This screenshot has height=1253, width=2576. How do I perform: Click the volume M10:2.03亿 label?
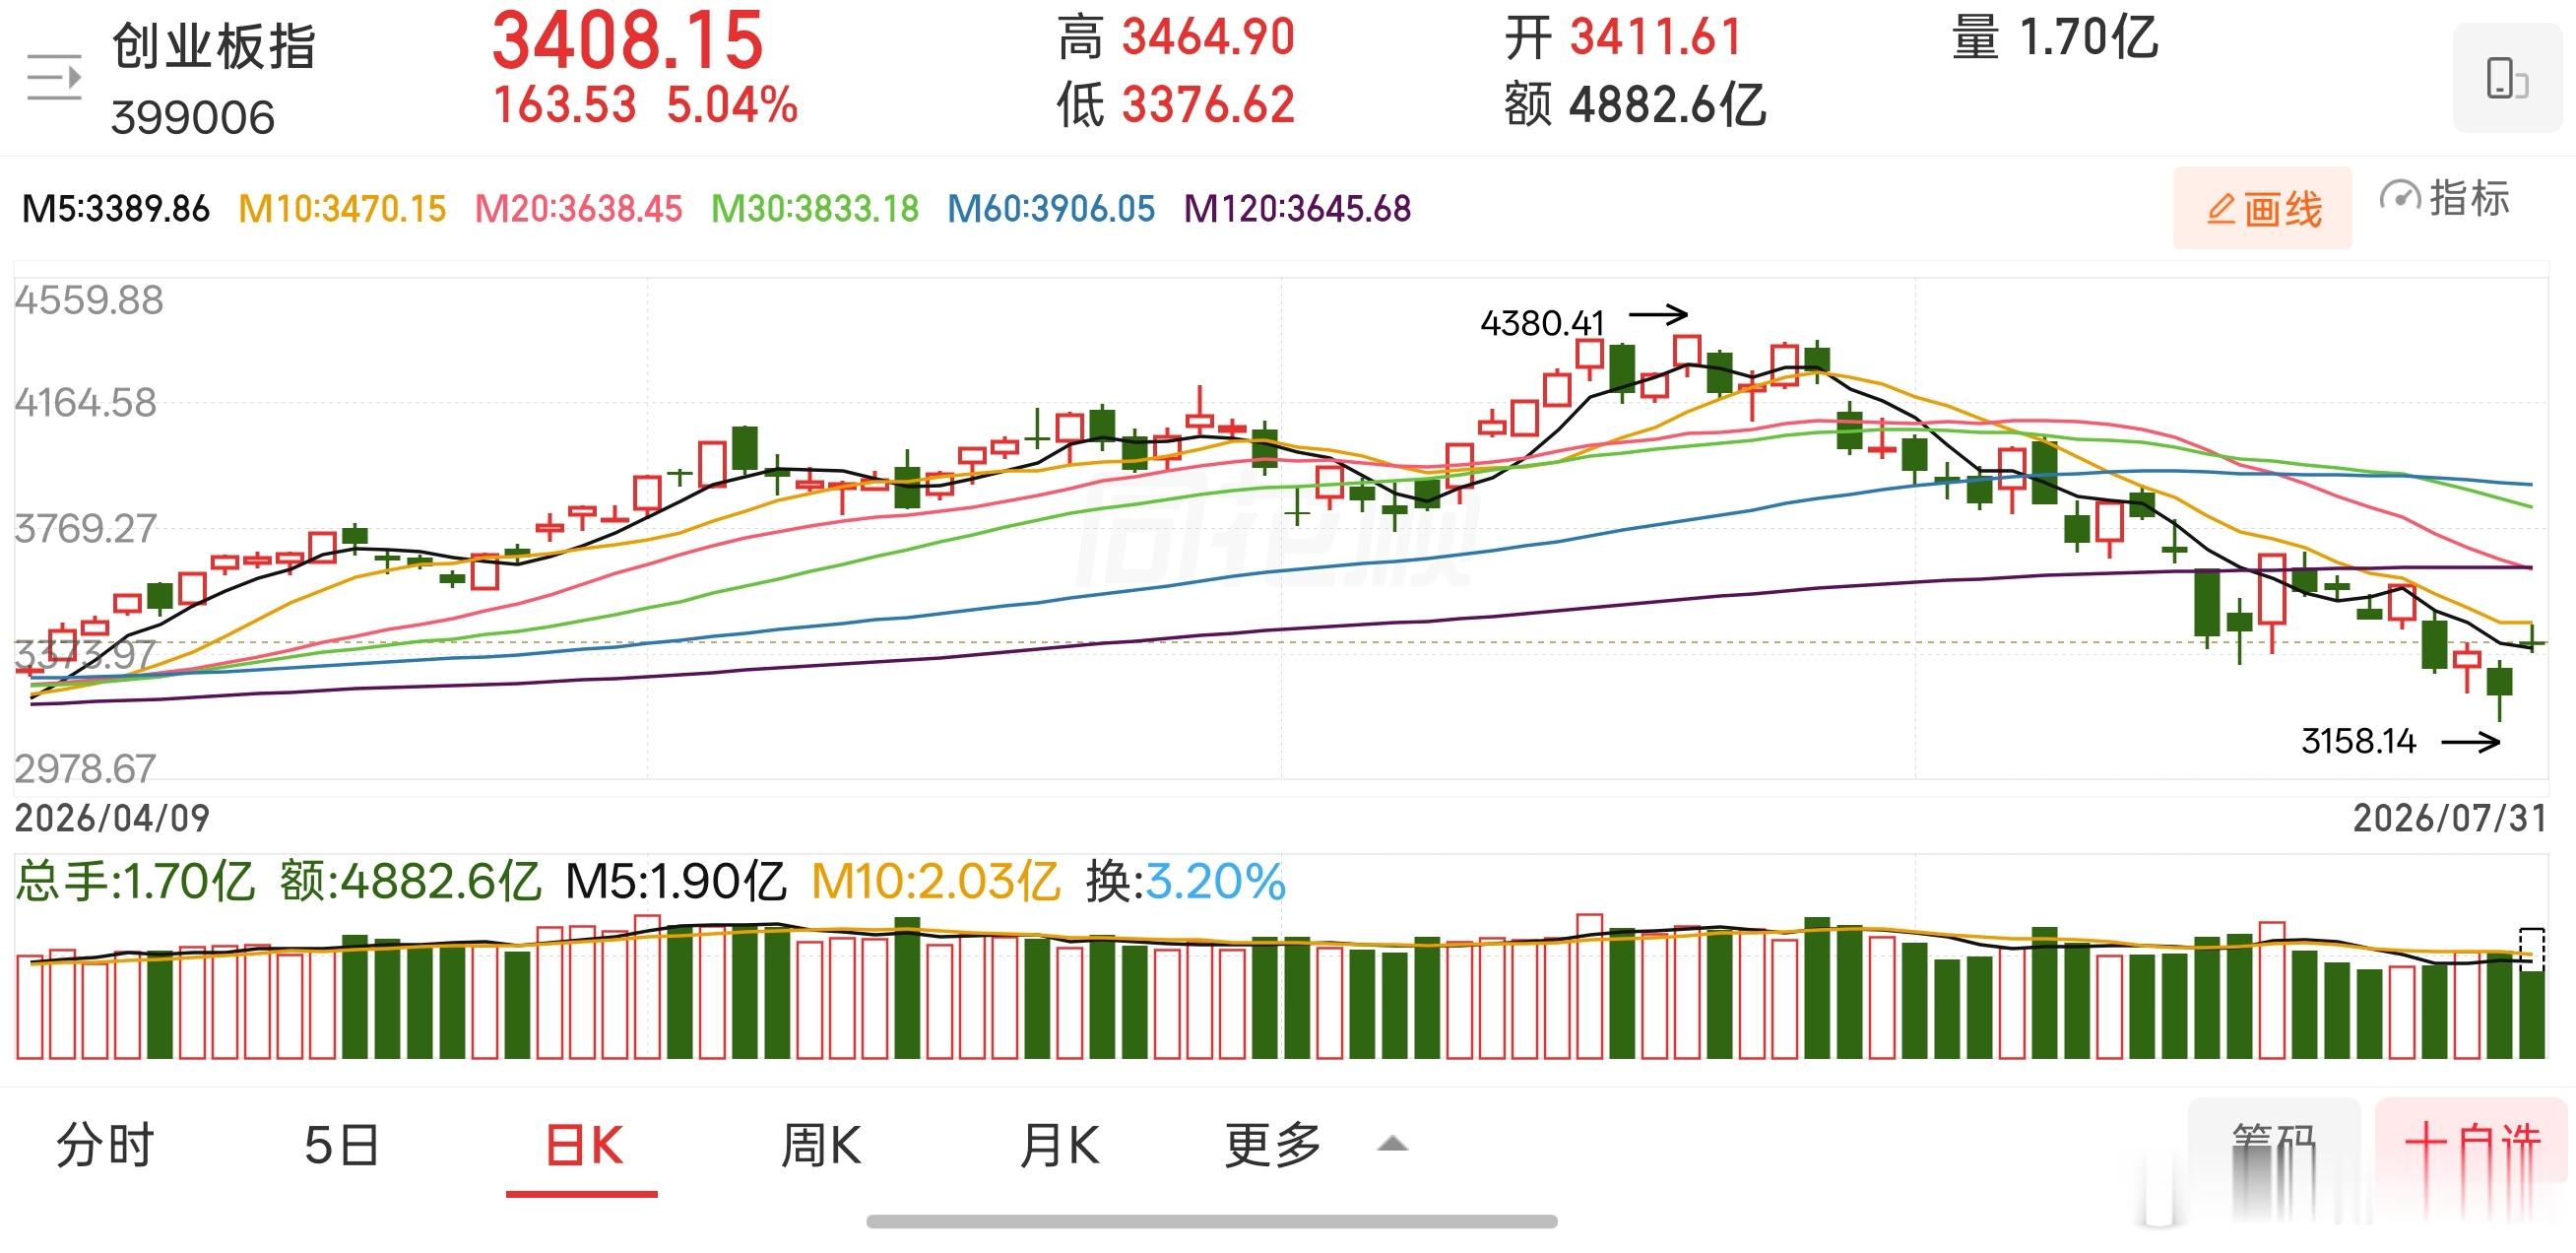pos(935,882)
